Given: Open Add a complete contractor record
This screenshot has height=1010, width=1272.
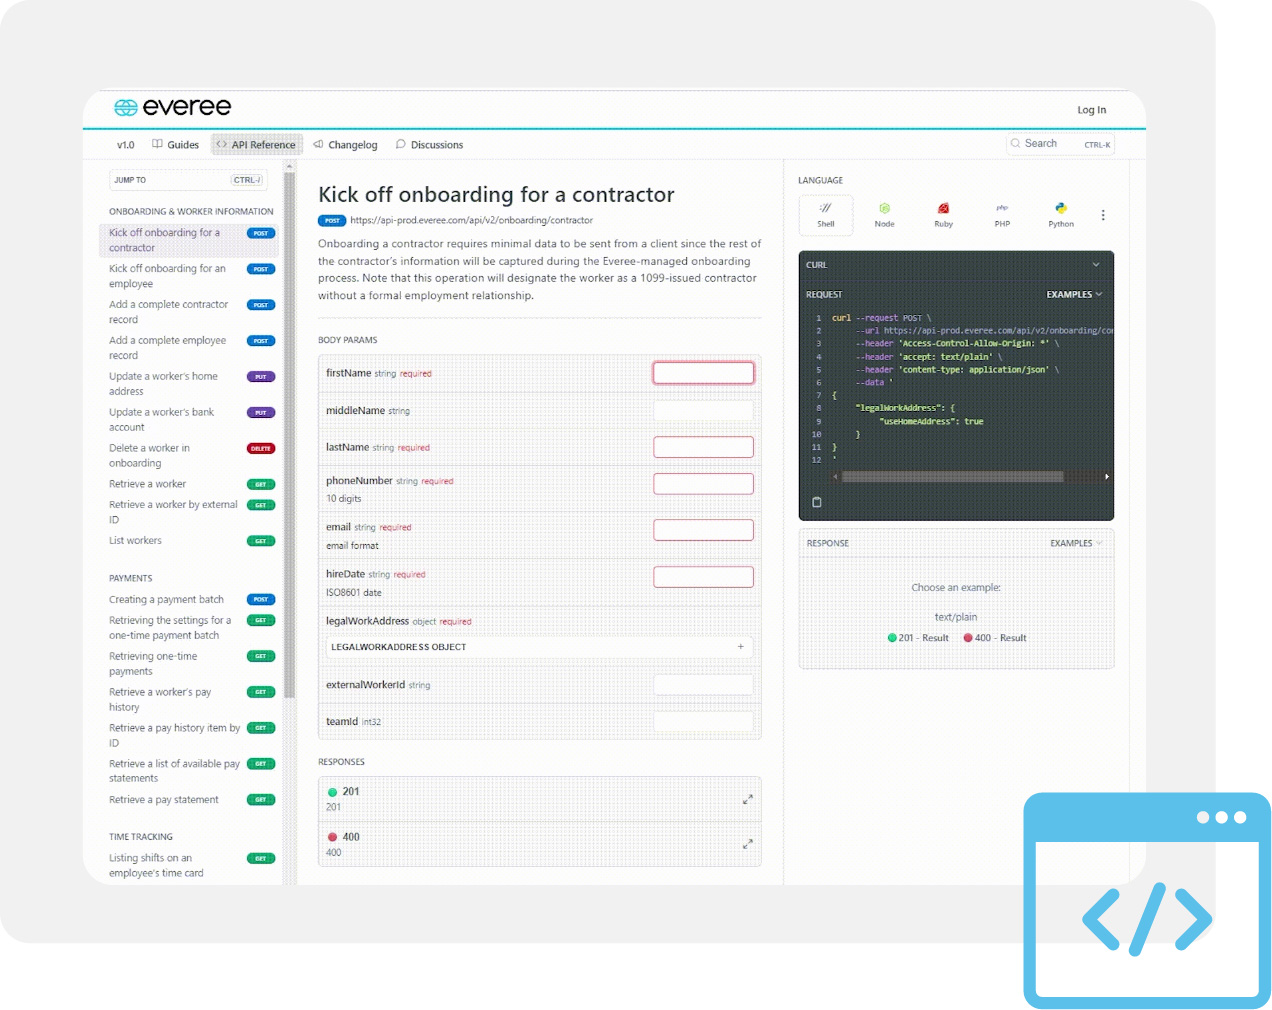Looking at the screenshot, I should pos(190,312).
